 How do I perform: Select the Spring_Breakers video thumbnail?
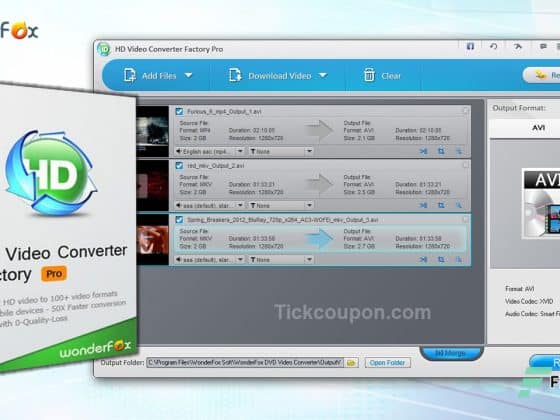tap(152, 240)
